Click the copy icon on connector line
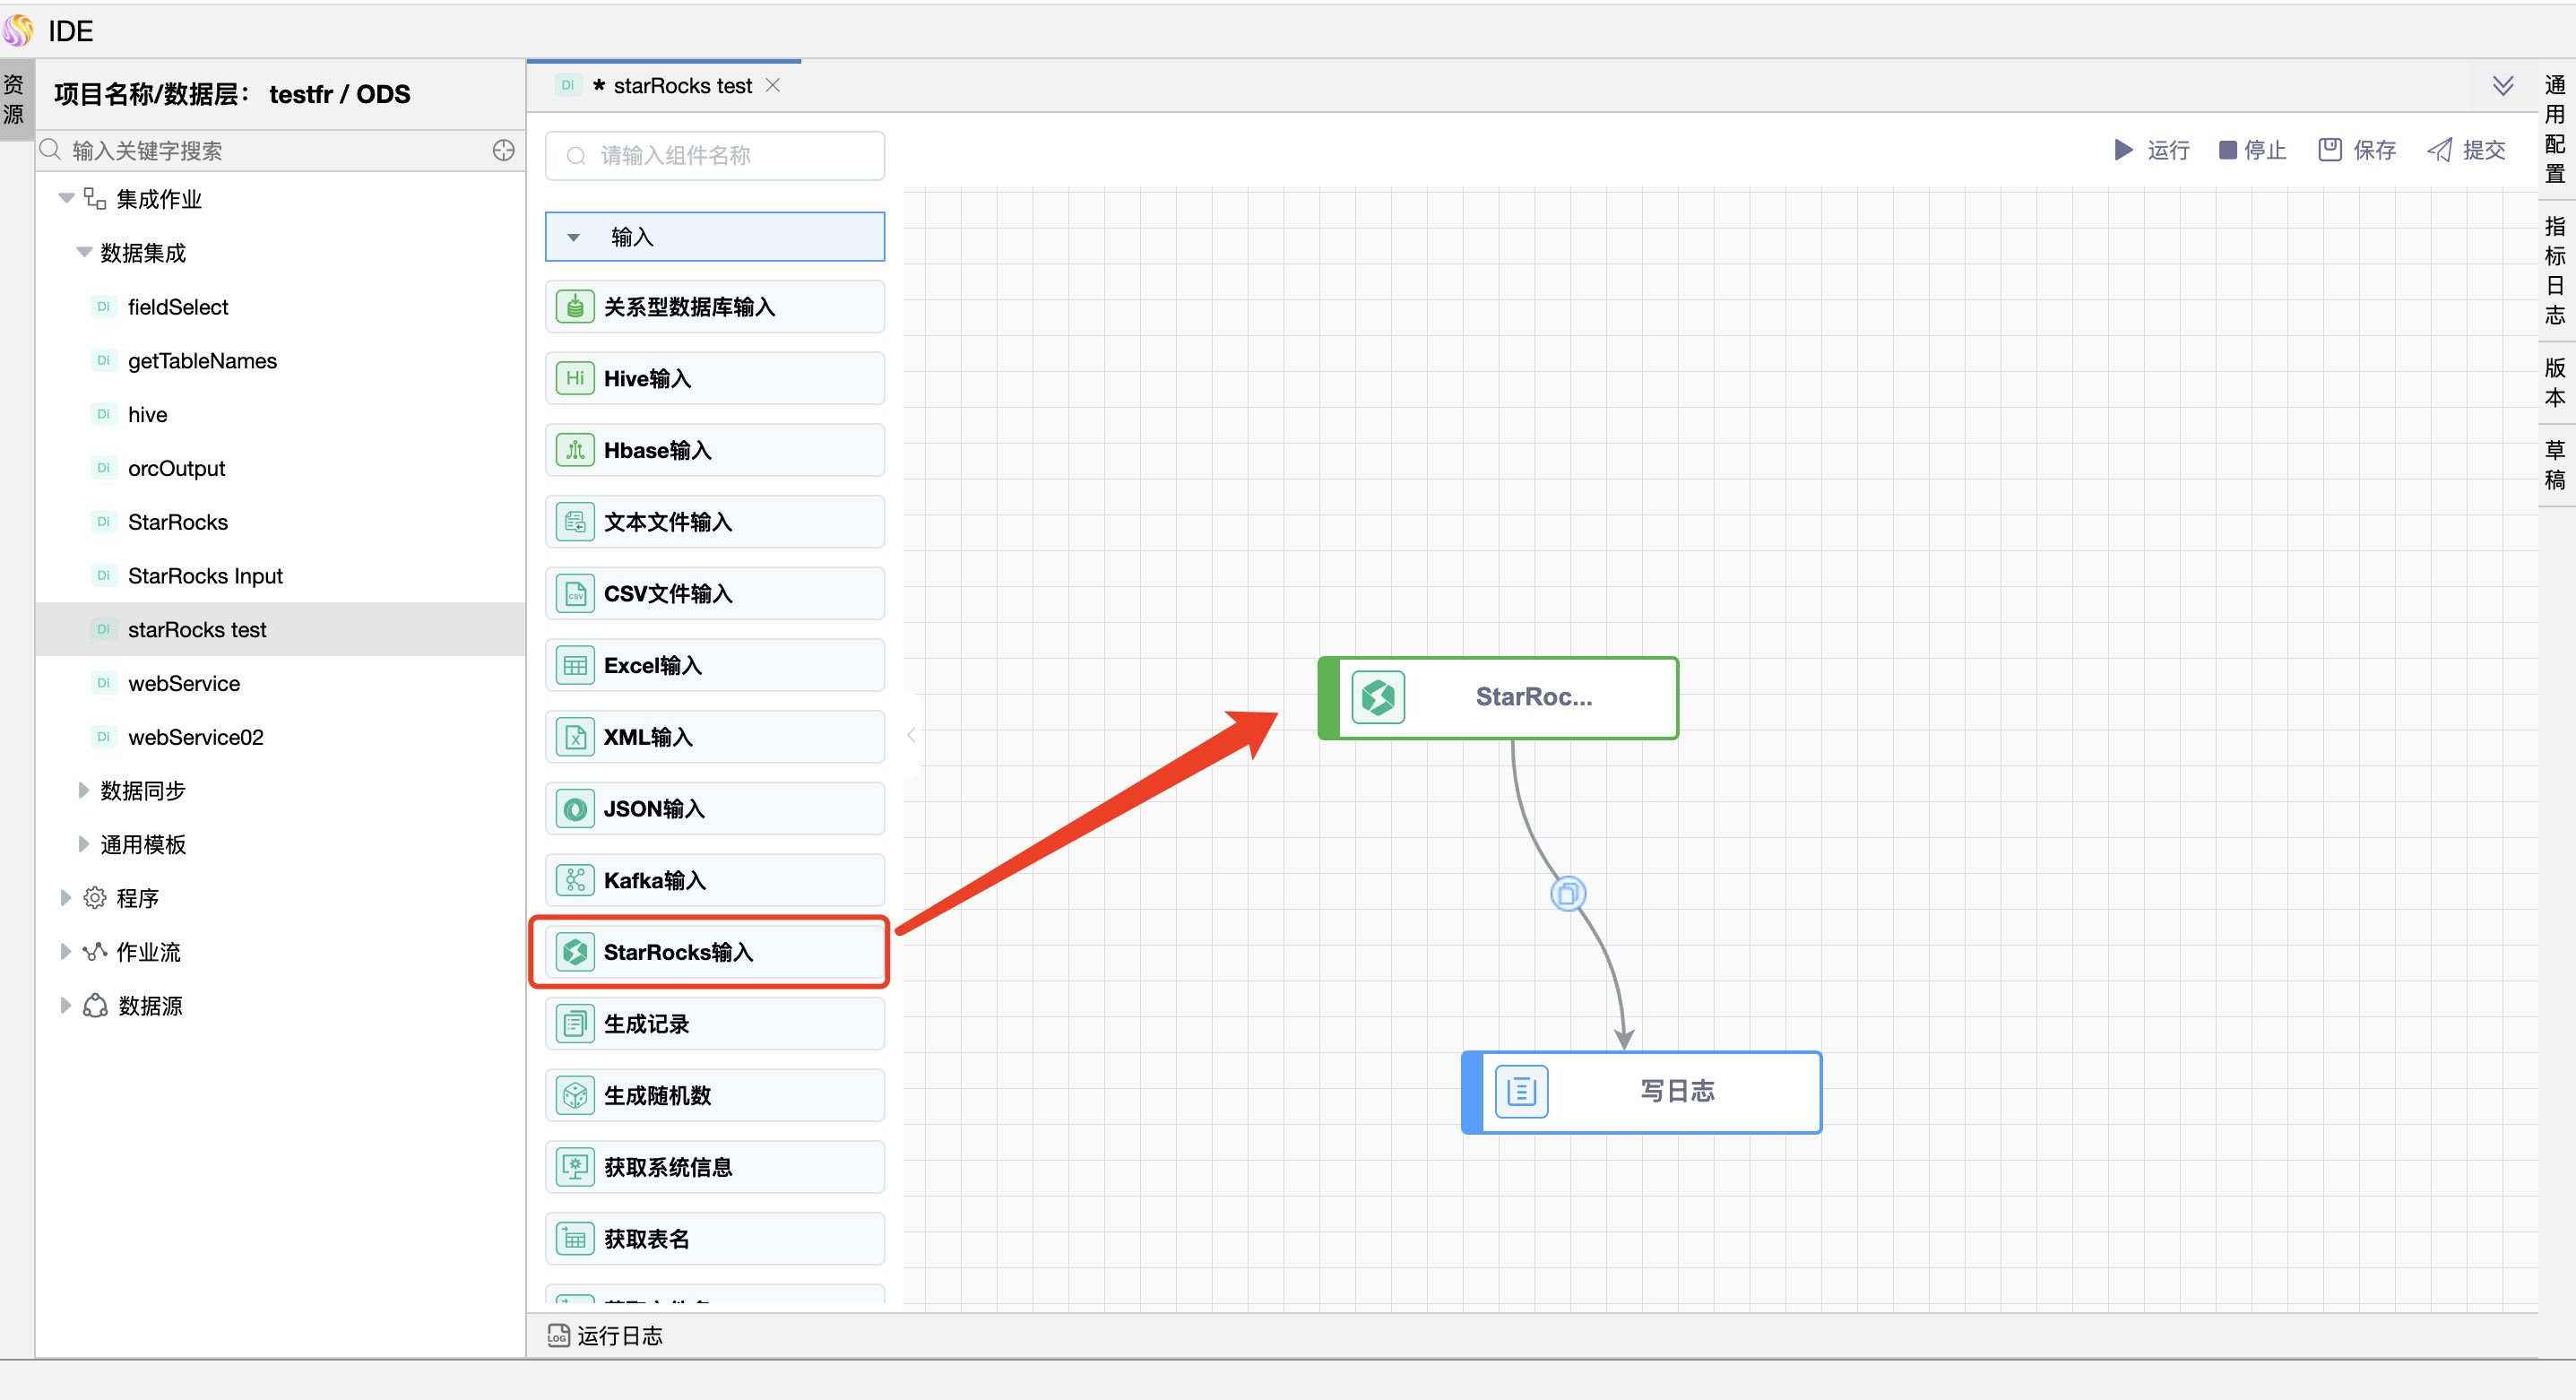The width and height of the screenshot is (2576, 1400). (x=1567, y=893)
